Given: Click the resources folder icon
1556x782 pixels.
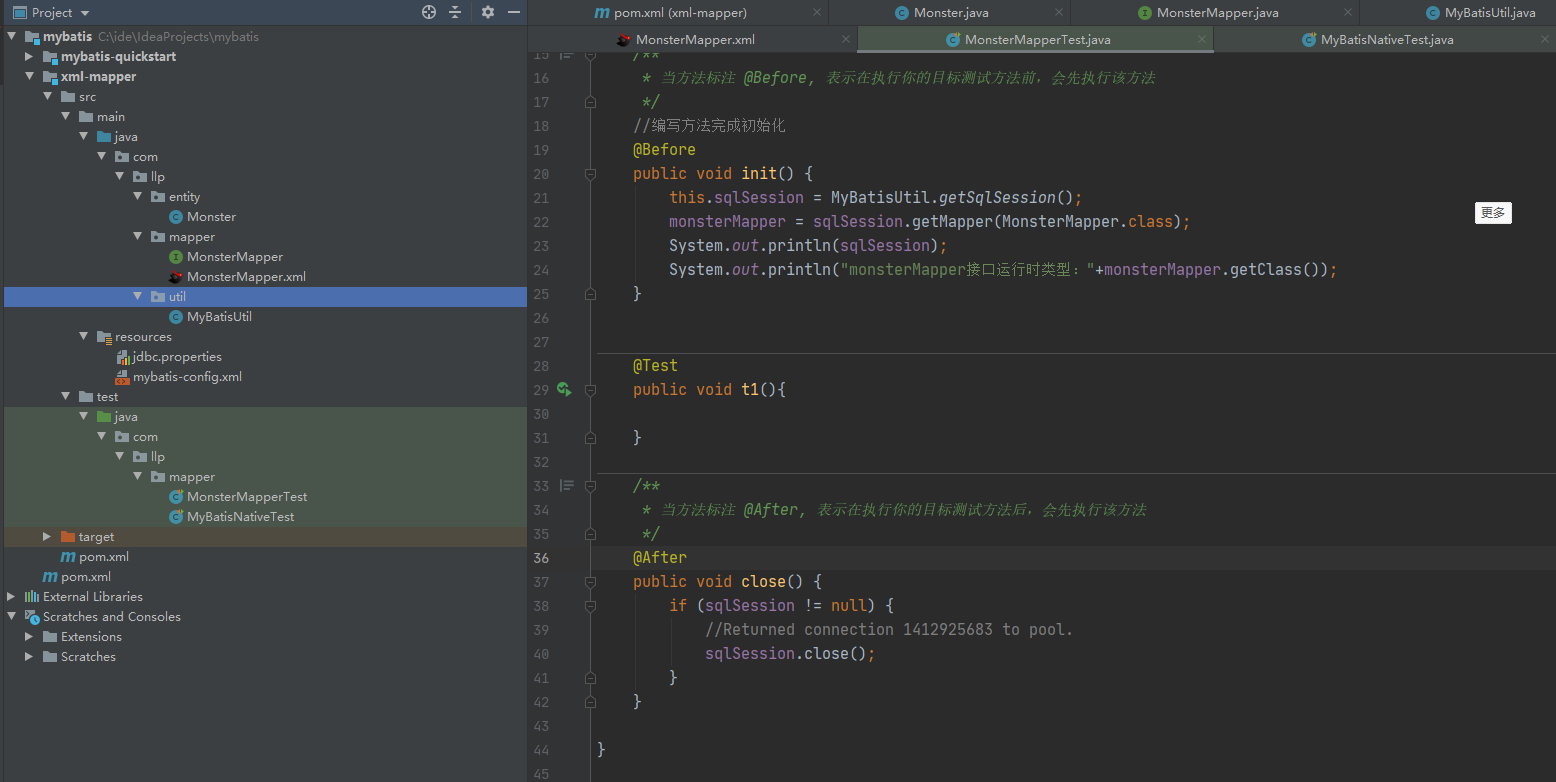Looking at the screenshot, I should 104,336.
